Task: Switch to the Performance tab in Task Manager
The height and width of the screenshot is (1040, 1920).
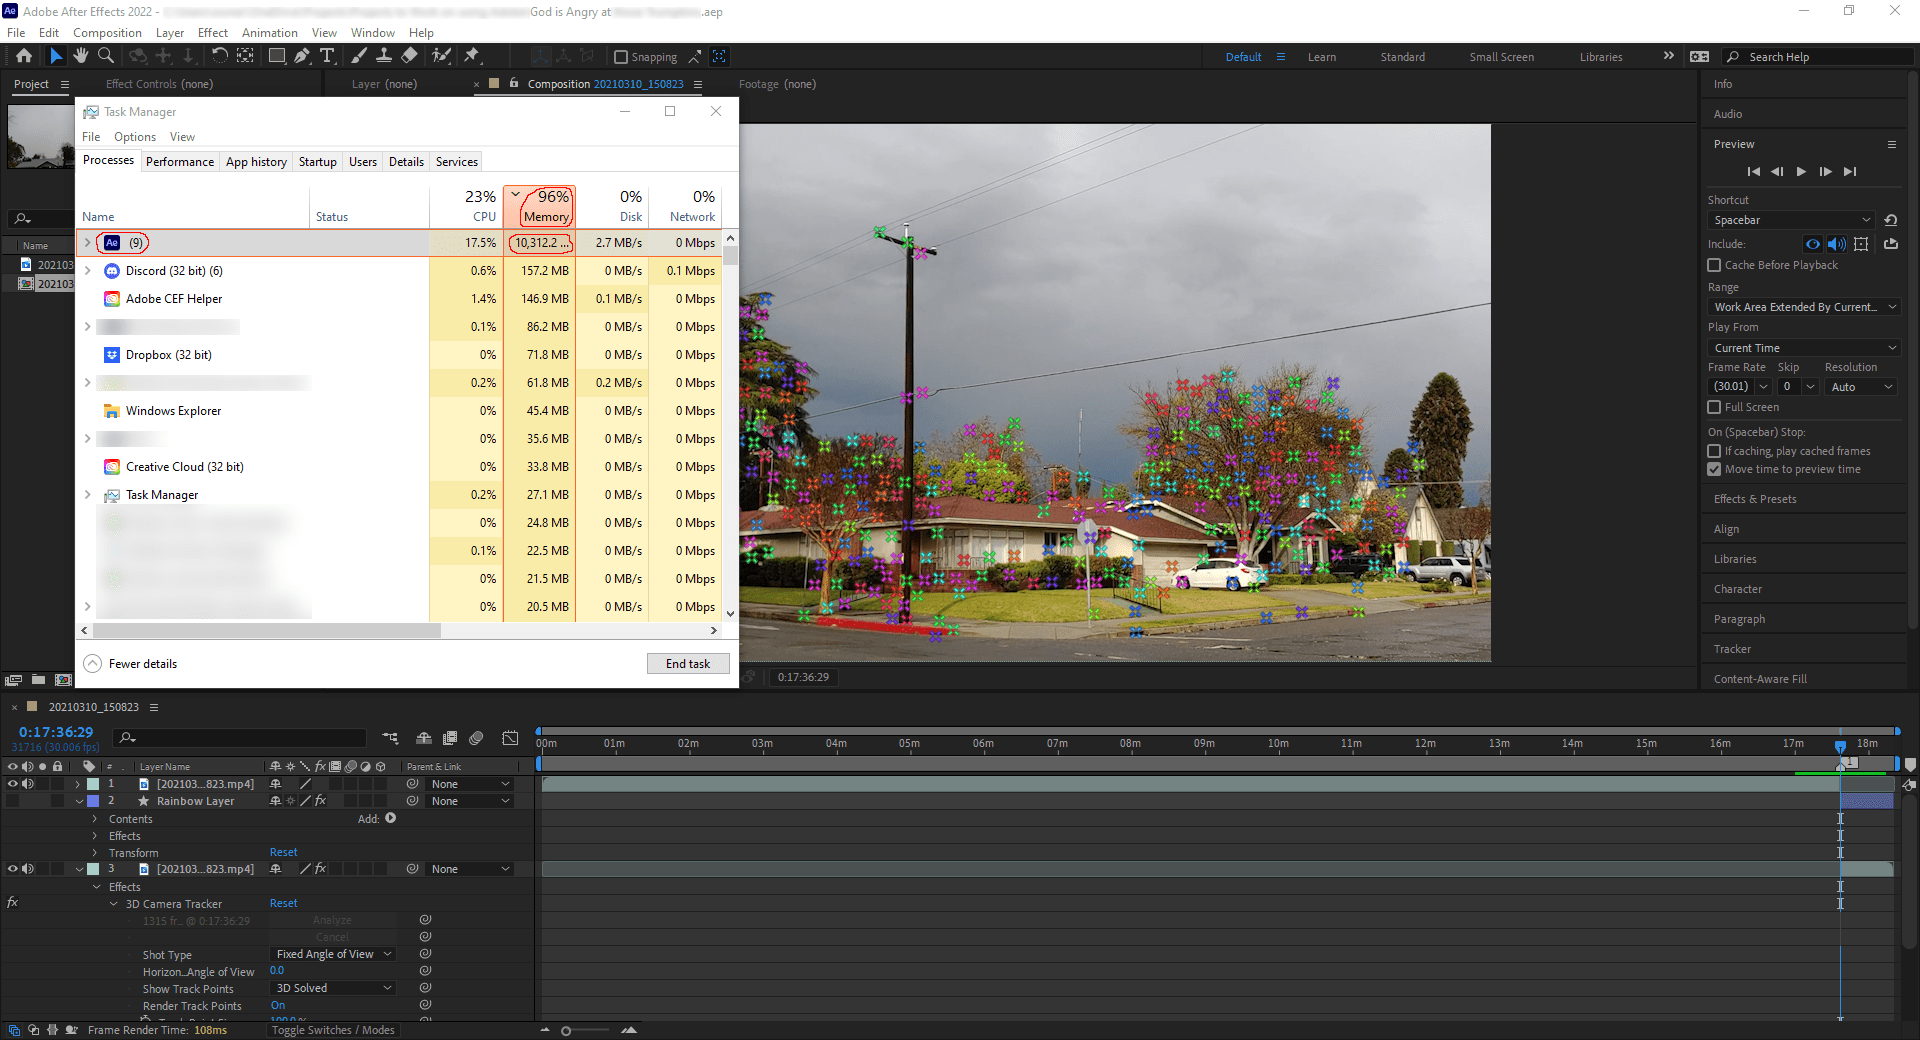Action: click(x=179, y=161)
